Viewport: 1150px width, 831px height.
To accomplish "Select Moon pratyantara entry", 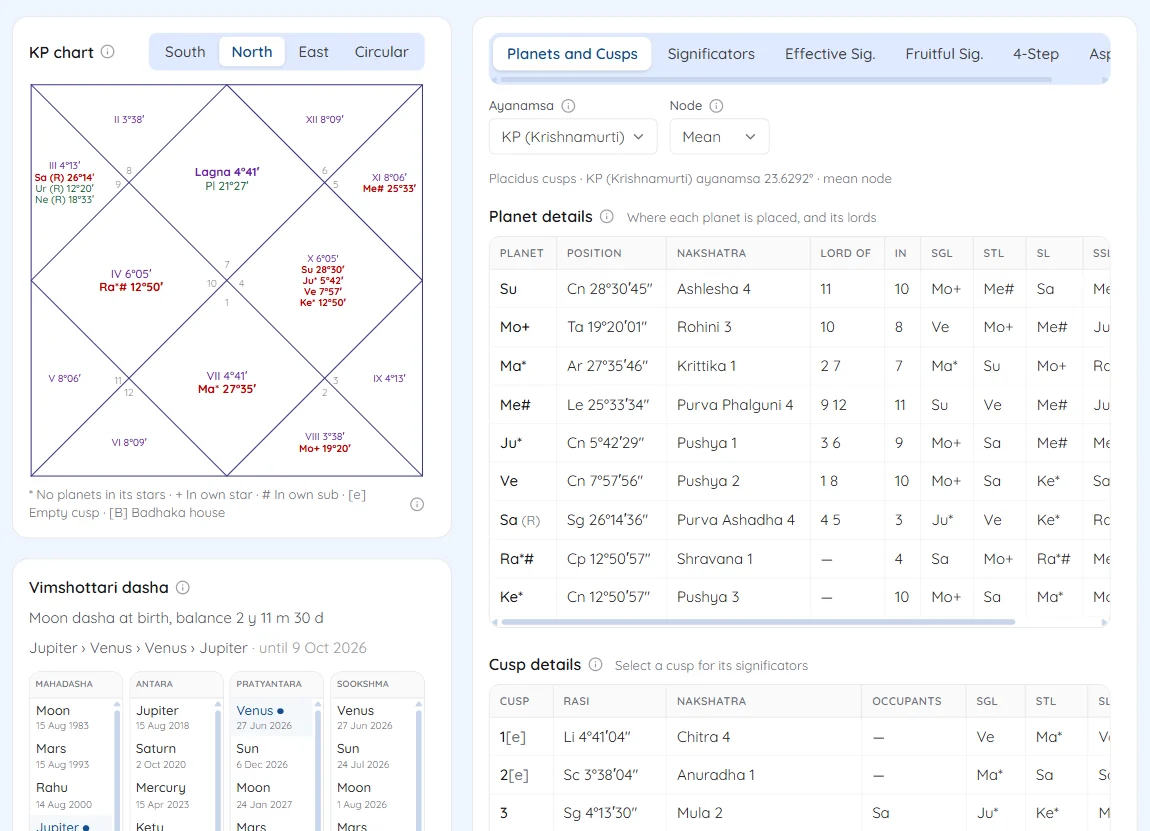I will [x=271, y=794].
